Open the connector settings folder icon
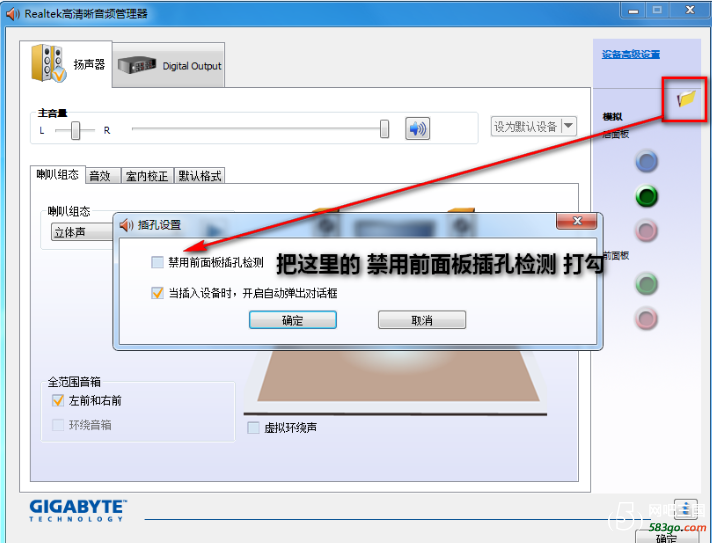This screenshot has width=712, height=543. coord(686,99)
